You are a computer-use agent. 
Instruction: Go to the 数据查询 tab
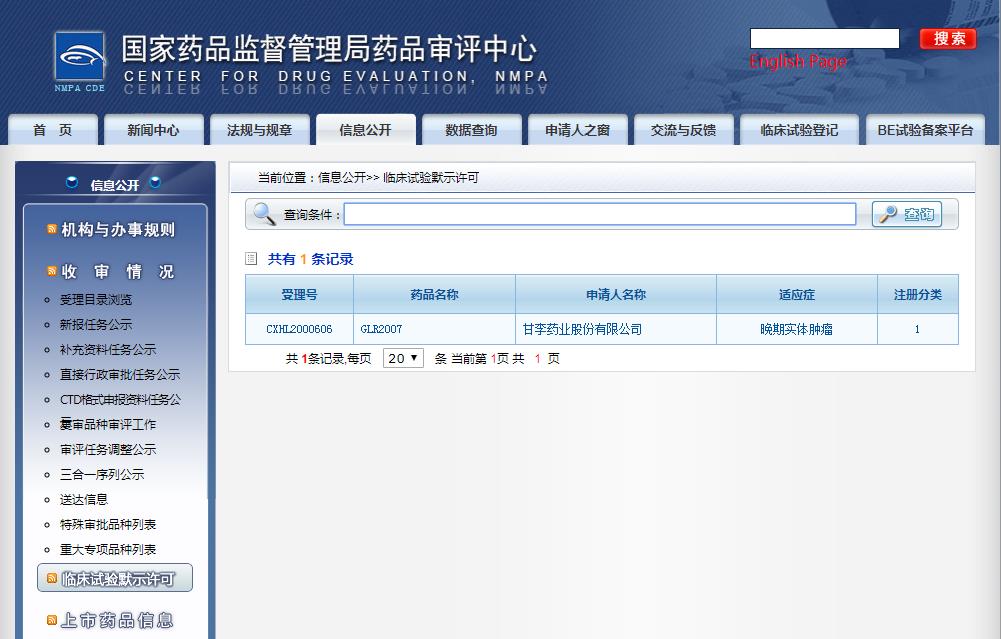[x=471, y=130]
